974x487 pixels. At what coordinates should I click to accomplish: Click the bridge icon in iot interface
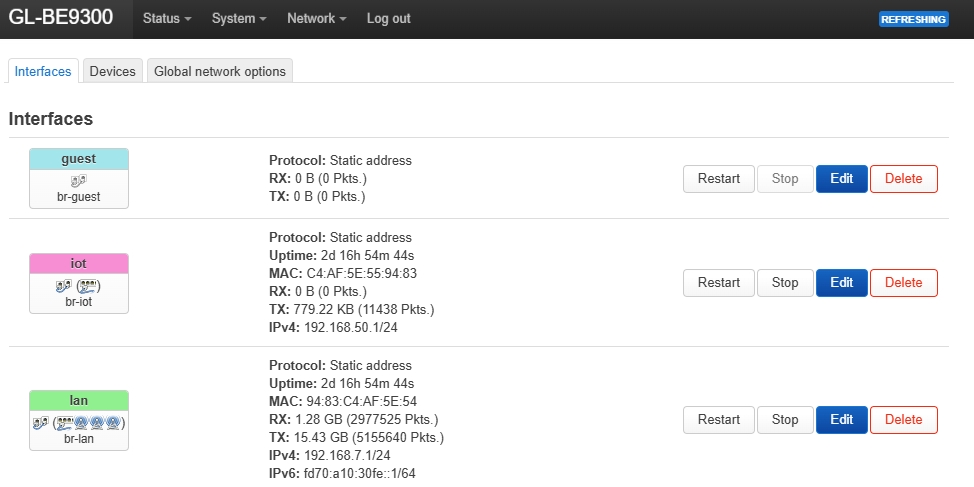(64, 286)
